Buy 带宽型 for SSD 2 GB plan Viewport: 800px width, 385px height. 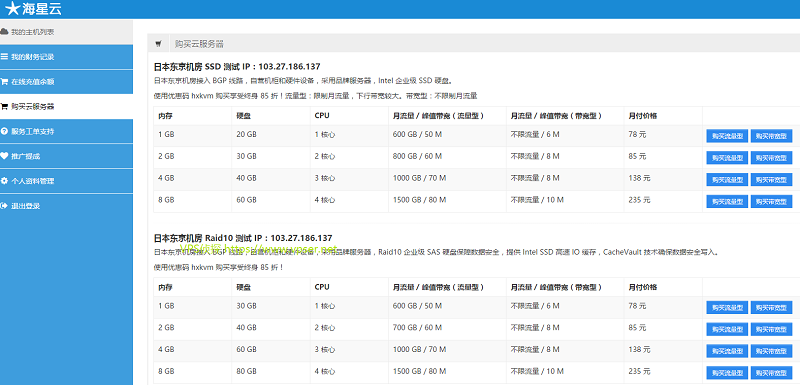click(771, 158)
